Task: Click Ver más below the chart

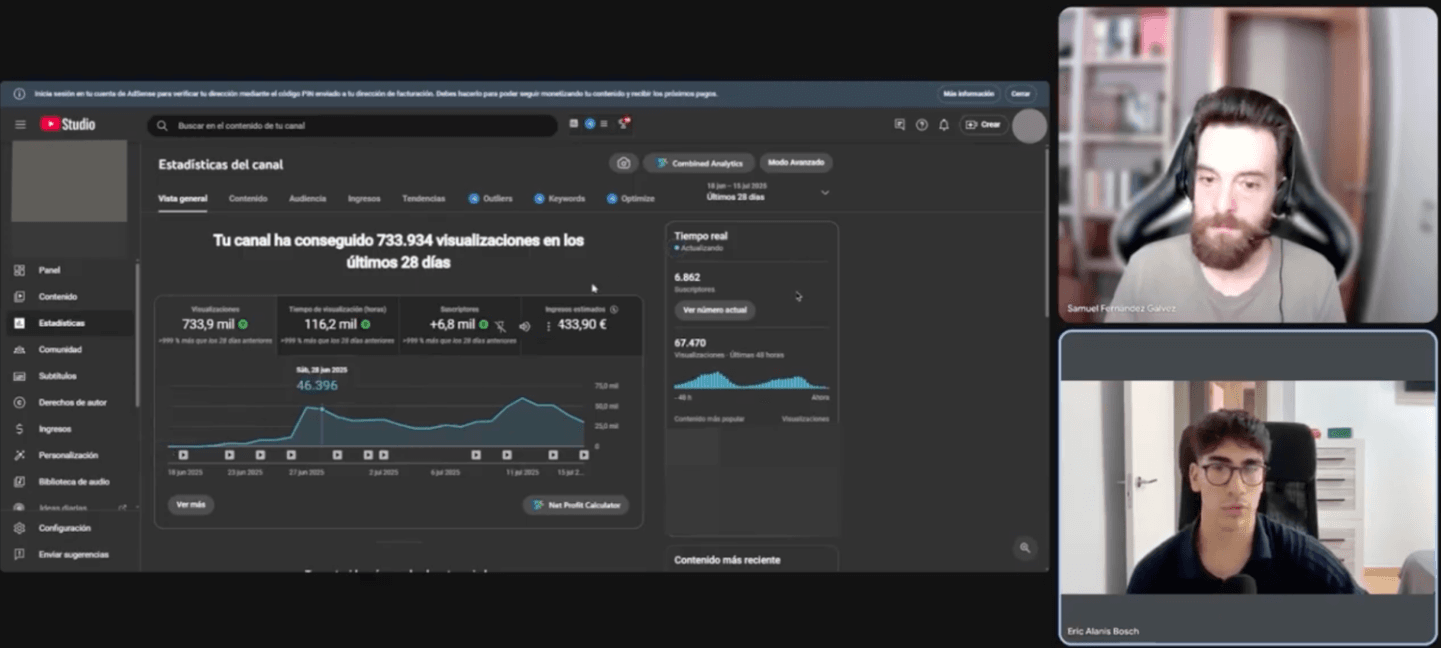Action: click(190, 505)
